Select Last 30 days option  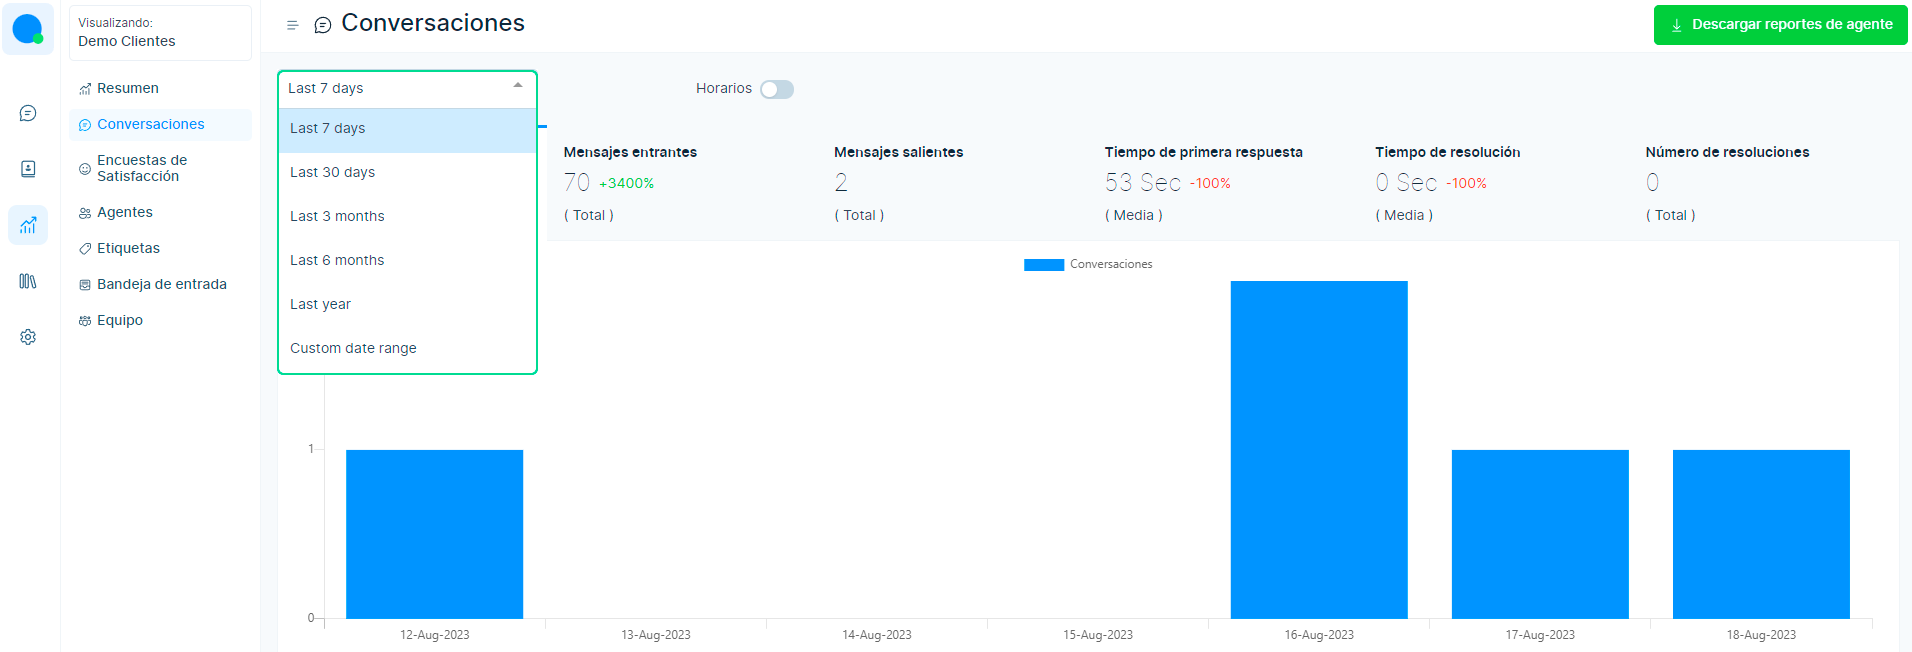click(x=333, y=172)
